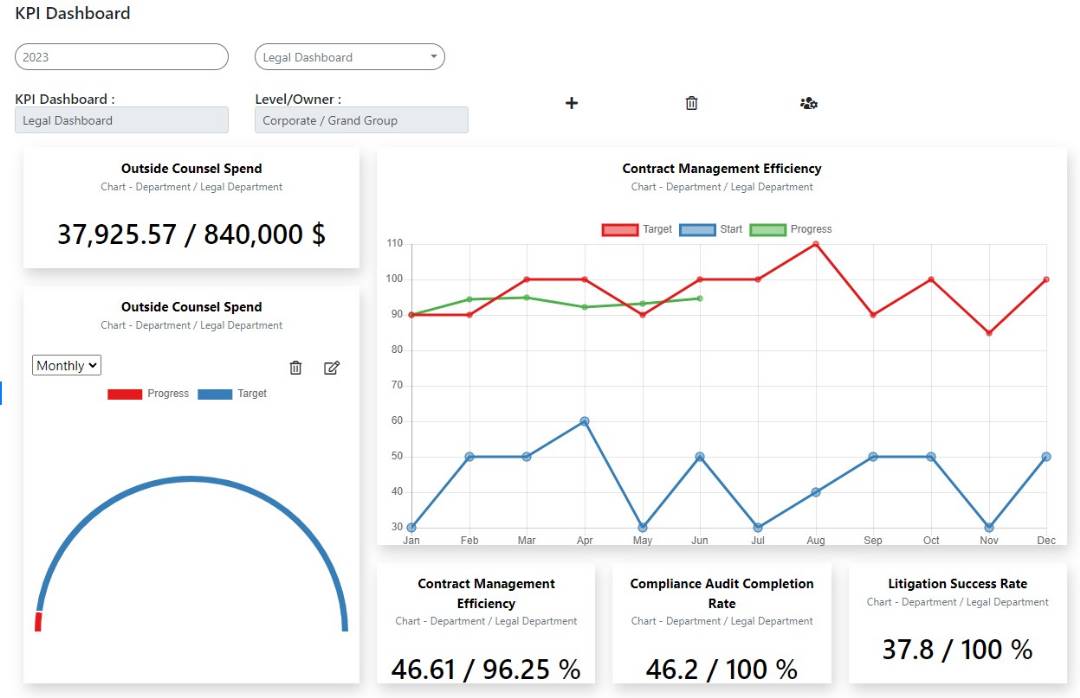
Task: Edit the Outside Counsel Spend gauge chart
Action: point(332,368)
